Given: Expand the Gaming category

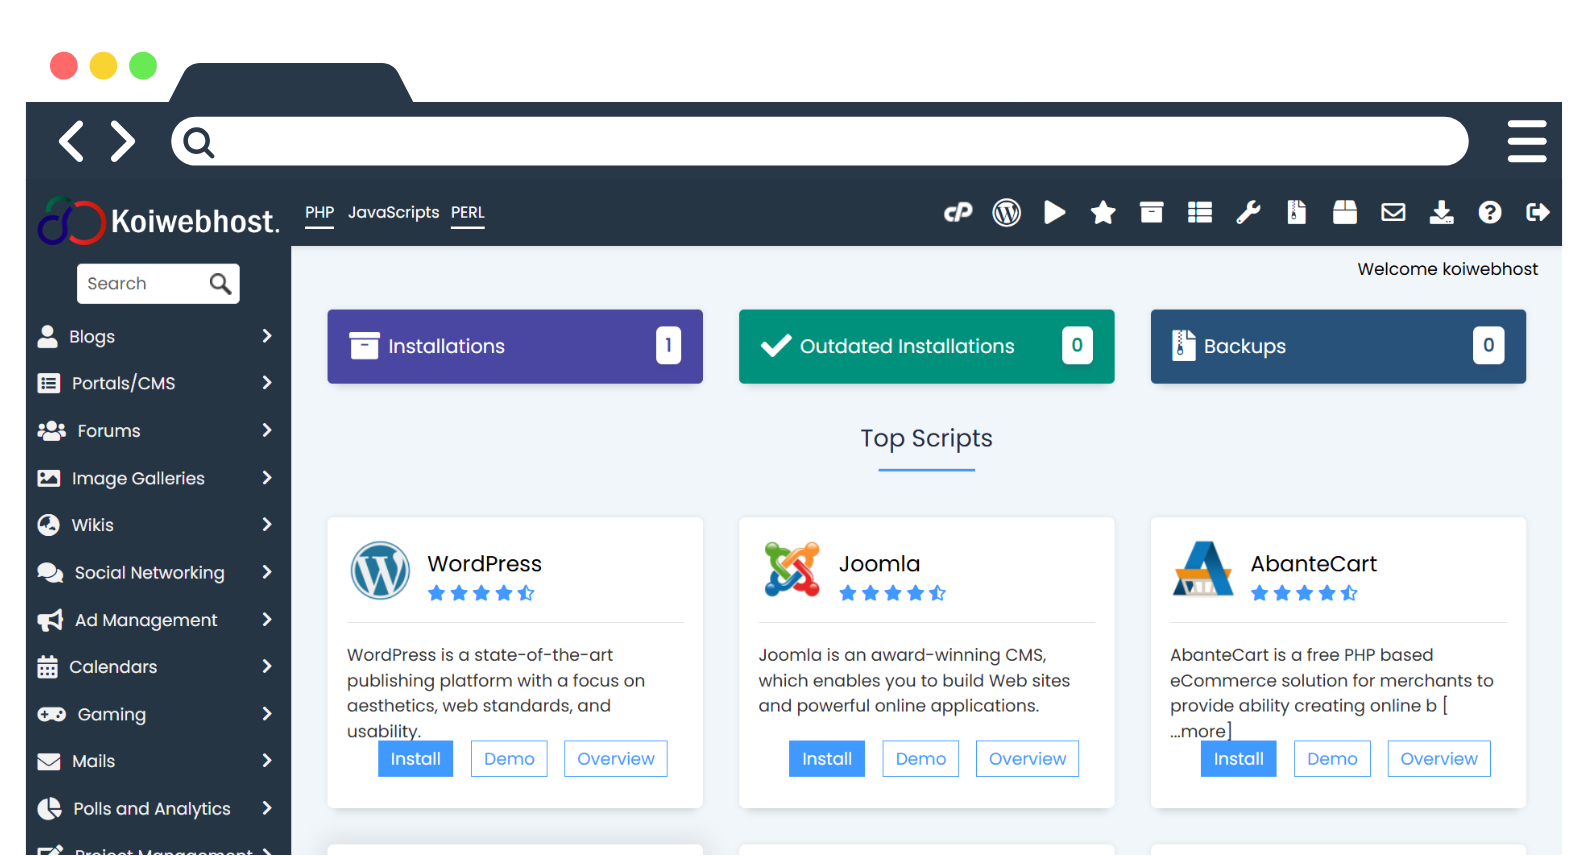Looking at the screenshot, I should 155,714.
